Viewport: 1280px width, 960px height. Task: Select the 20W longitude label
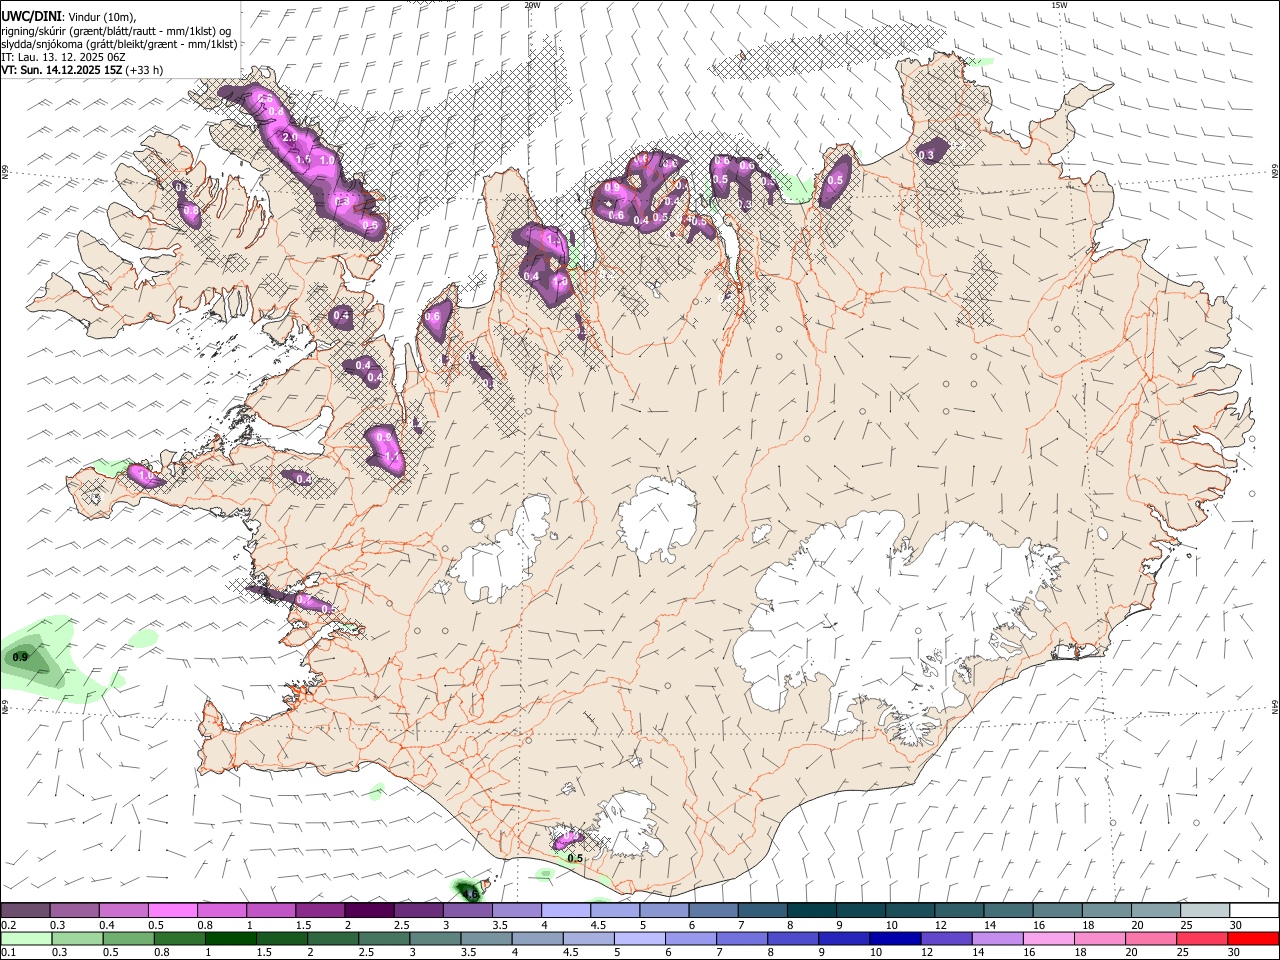532,5
